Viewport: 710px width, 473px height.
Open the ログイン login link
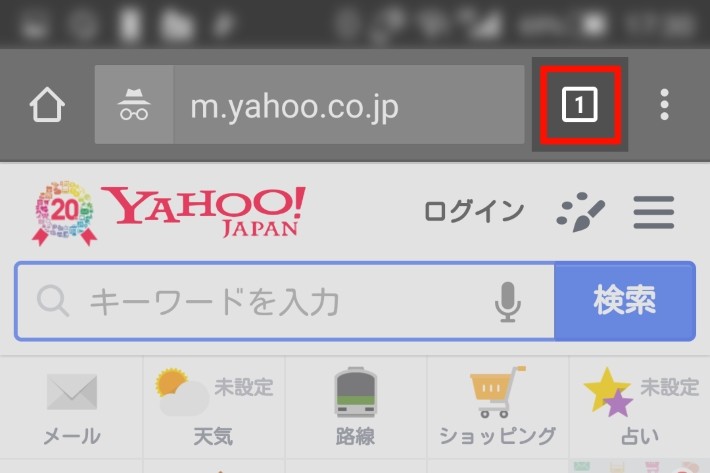coord(474,211)
